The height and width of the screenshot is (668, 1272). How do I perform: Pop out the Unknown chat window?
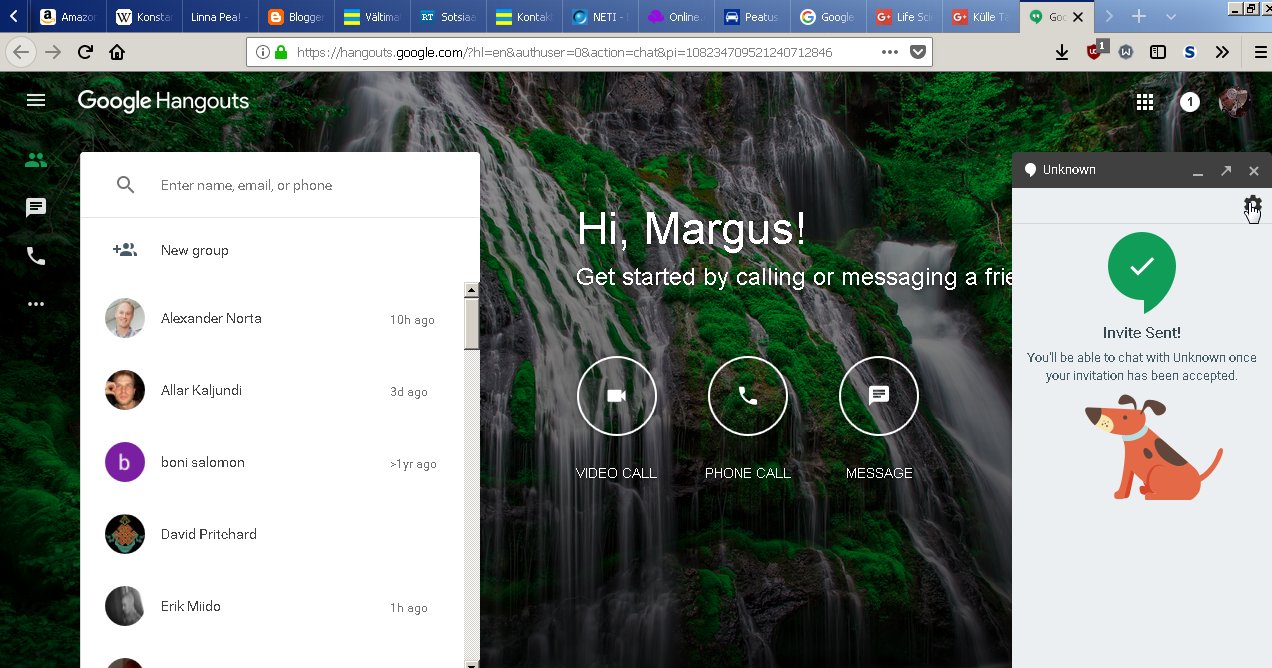pos(1226,171)
